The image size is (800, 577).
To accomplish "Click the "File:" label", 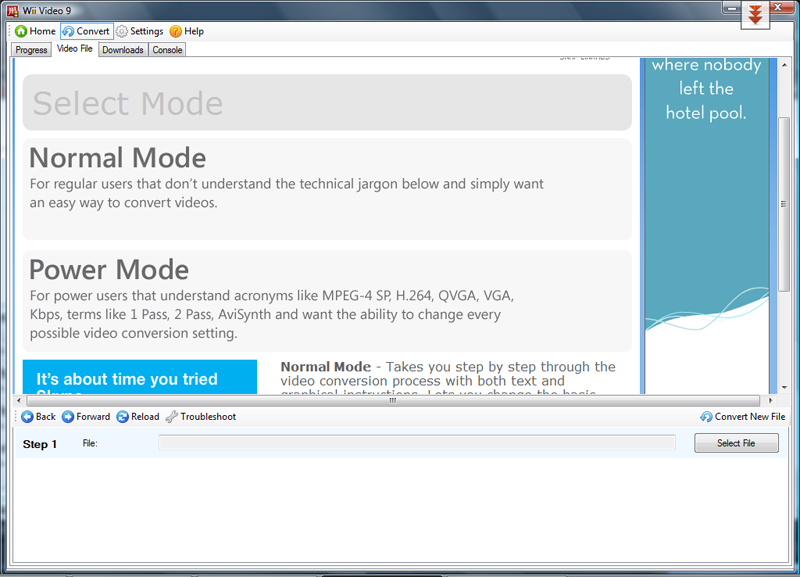I will click(90, 443).
